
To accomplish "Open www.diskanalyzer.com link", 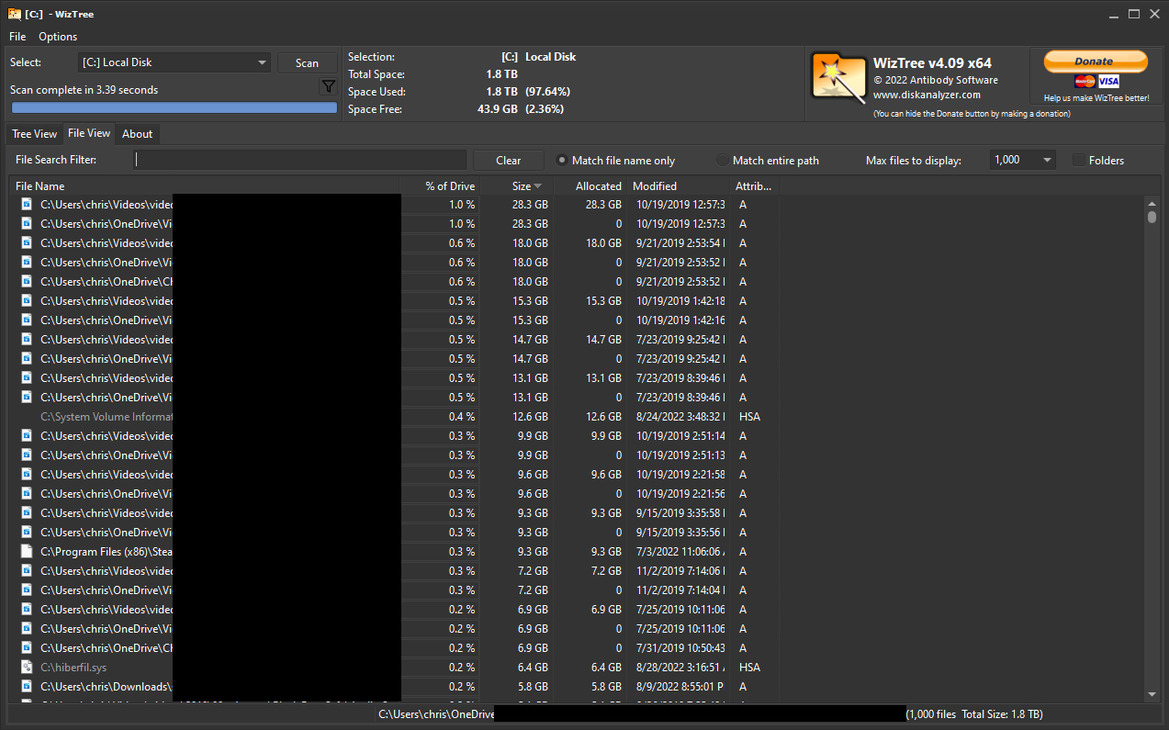I will point(927,95).
